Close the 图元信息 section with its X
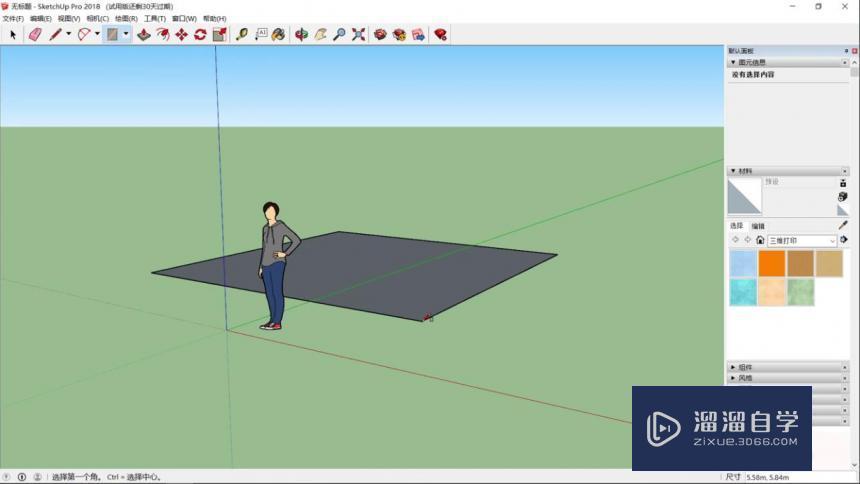 coord(845,63)
